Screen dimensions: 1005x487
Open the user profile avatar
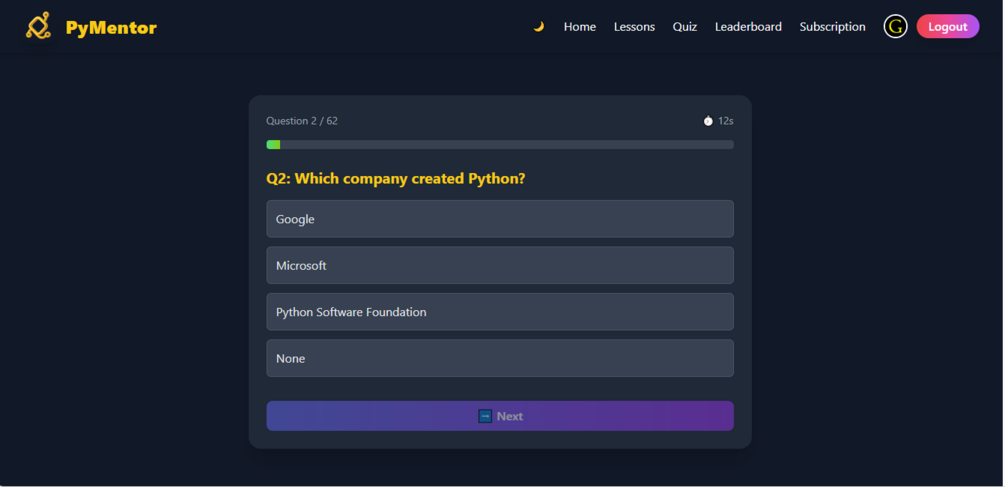coord(895,27)
